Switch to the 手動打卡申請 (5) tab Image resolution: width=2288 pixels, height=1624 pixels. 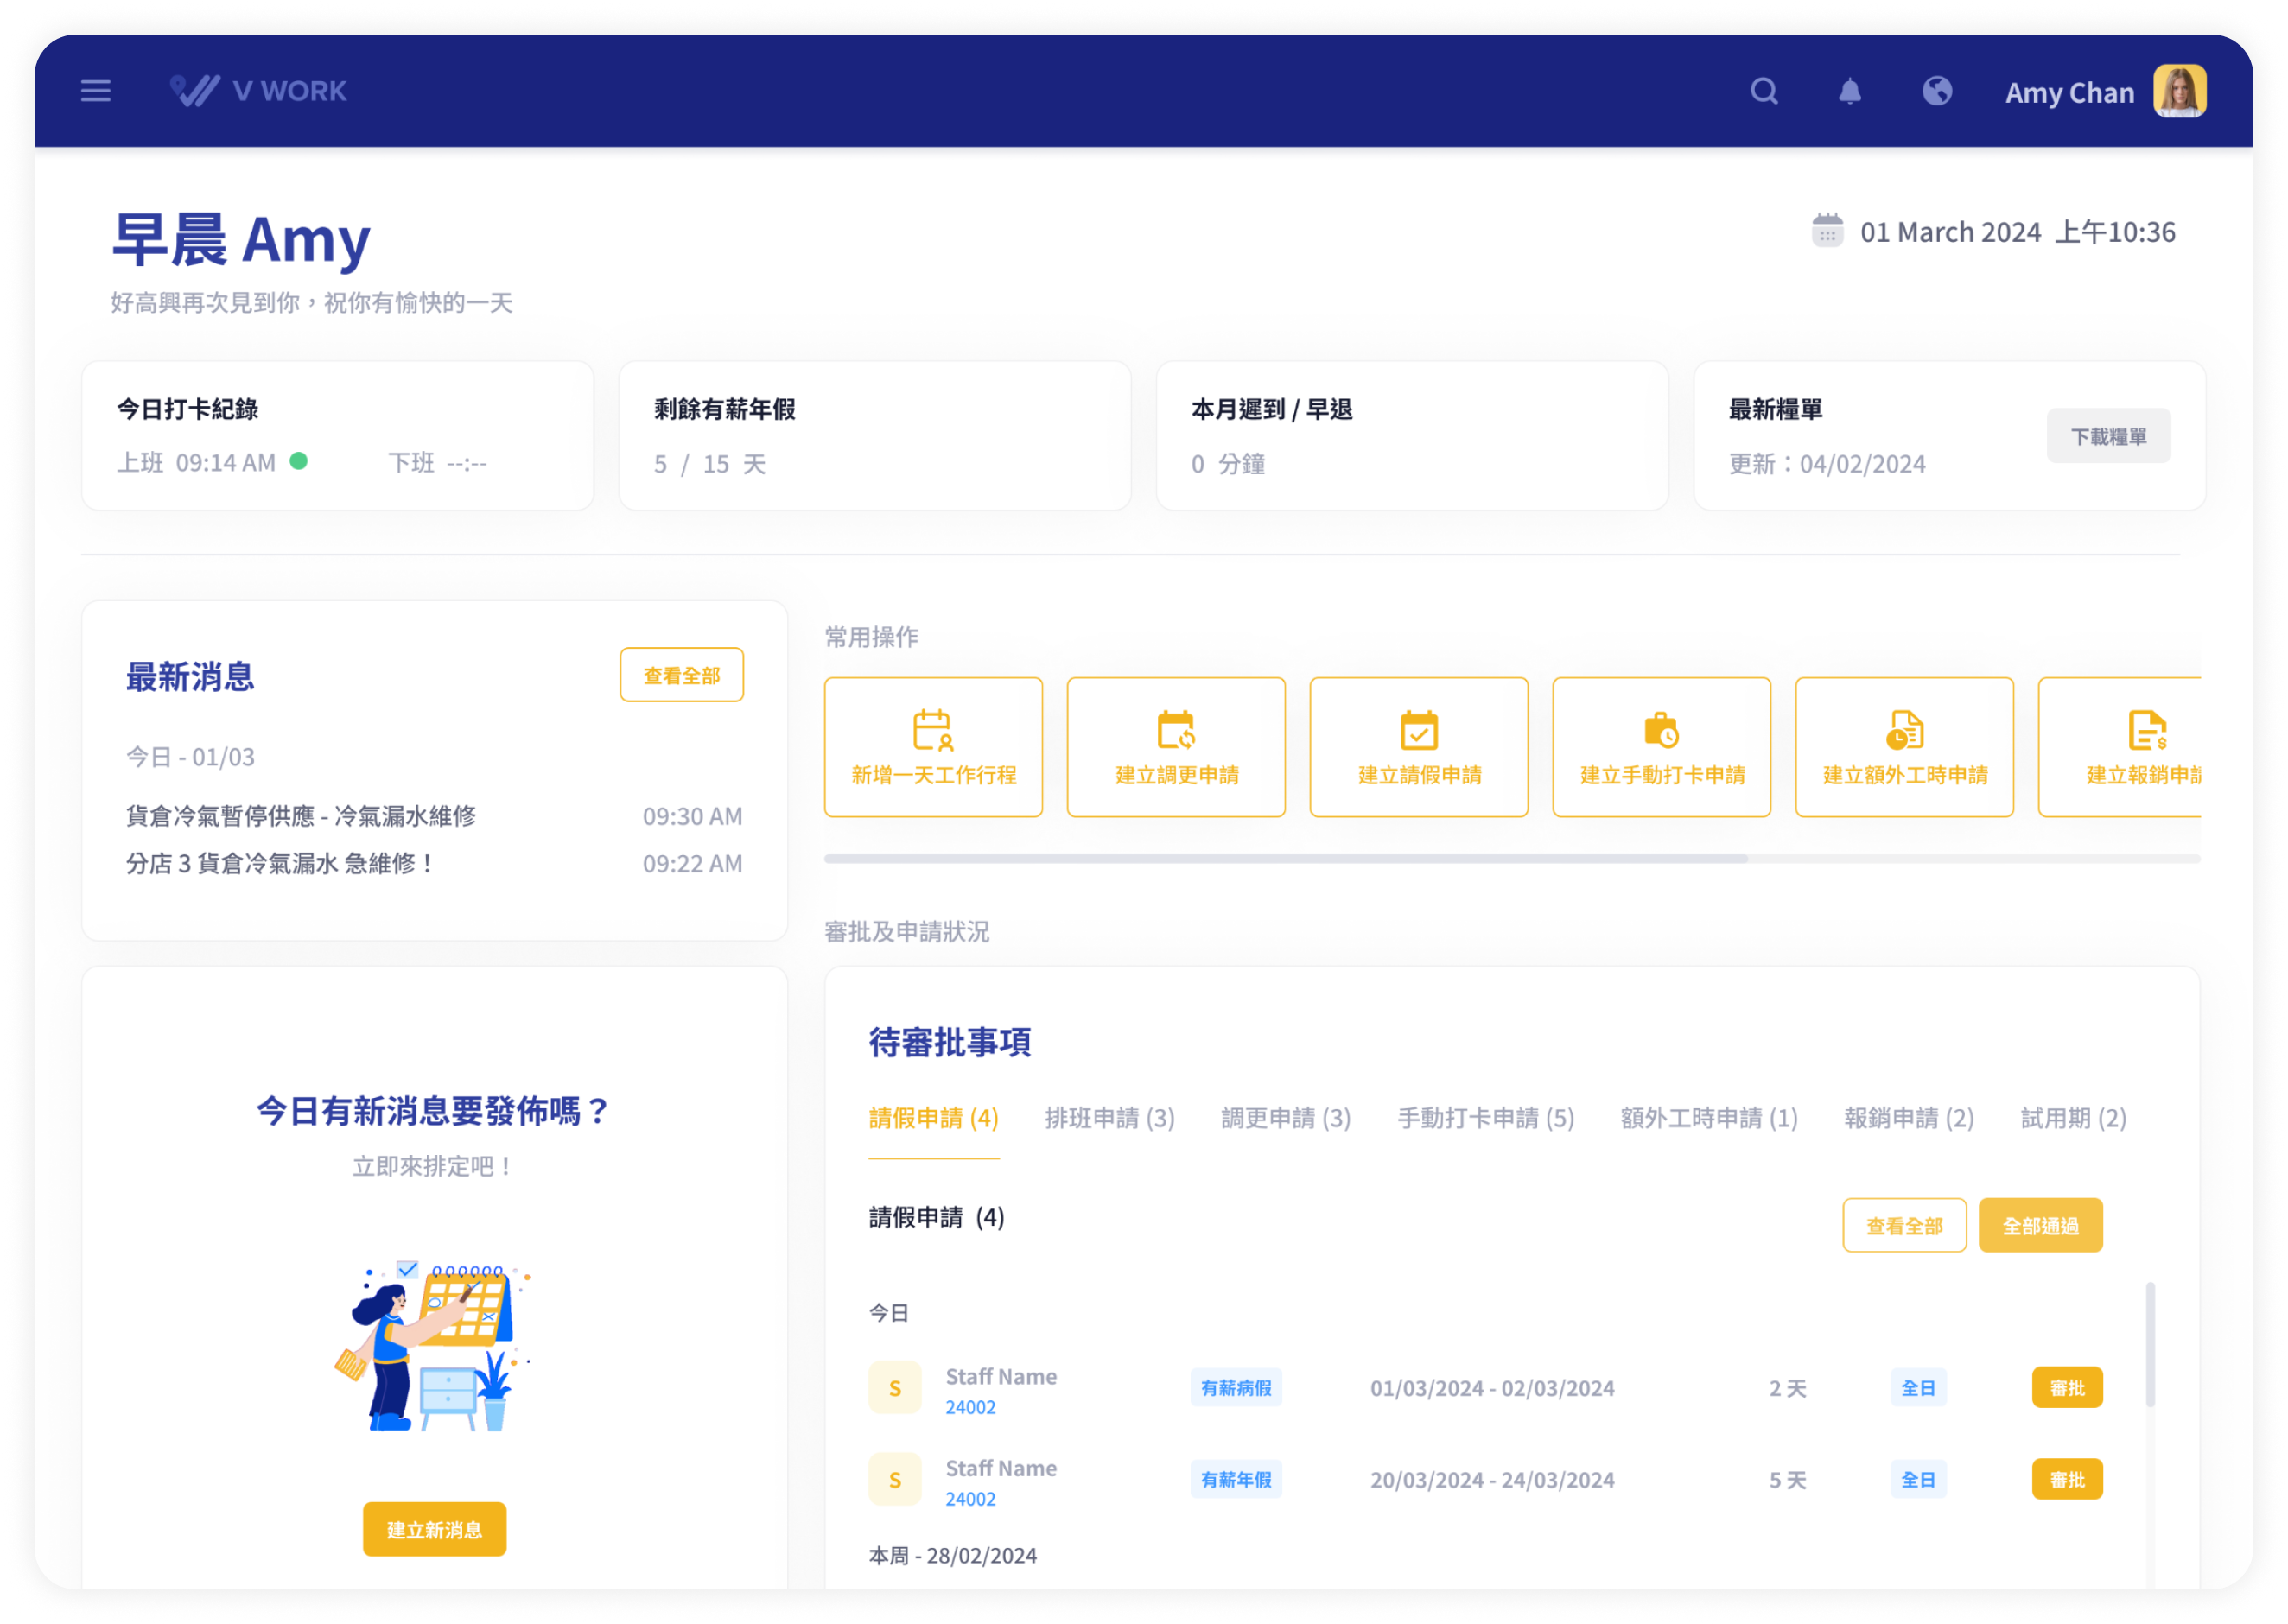tap(1485, 1118)
